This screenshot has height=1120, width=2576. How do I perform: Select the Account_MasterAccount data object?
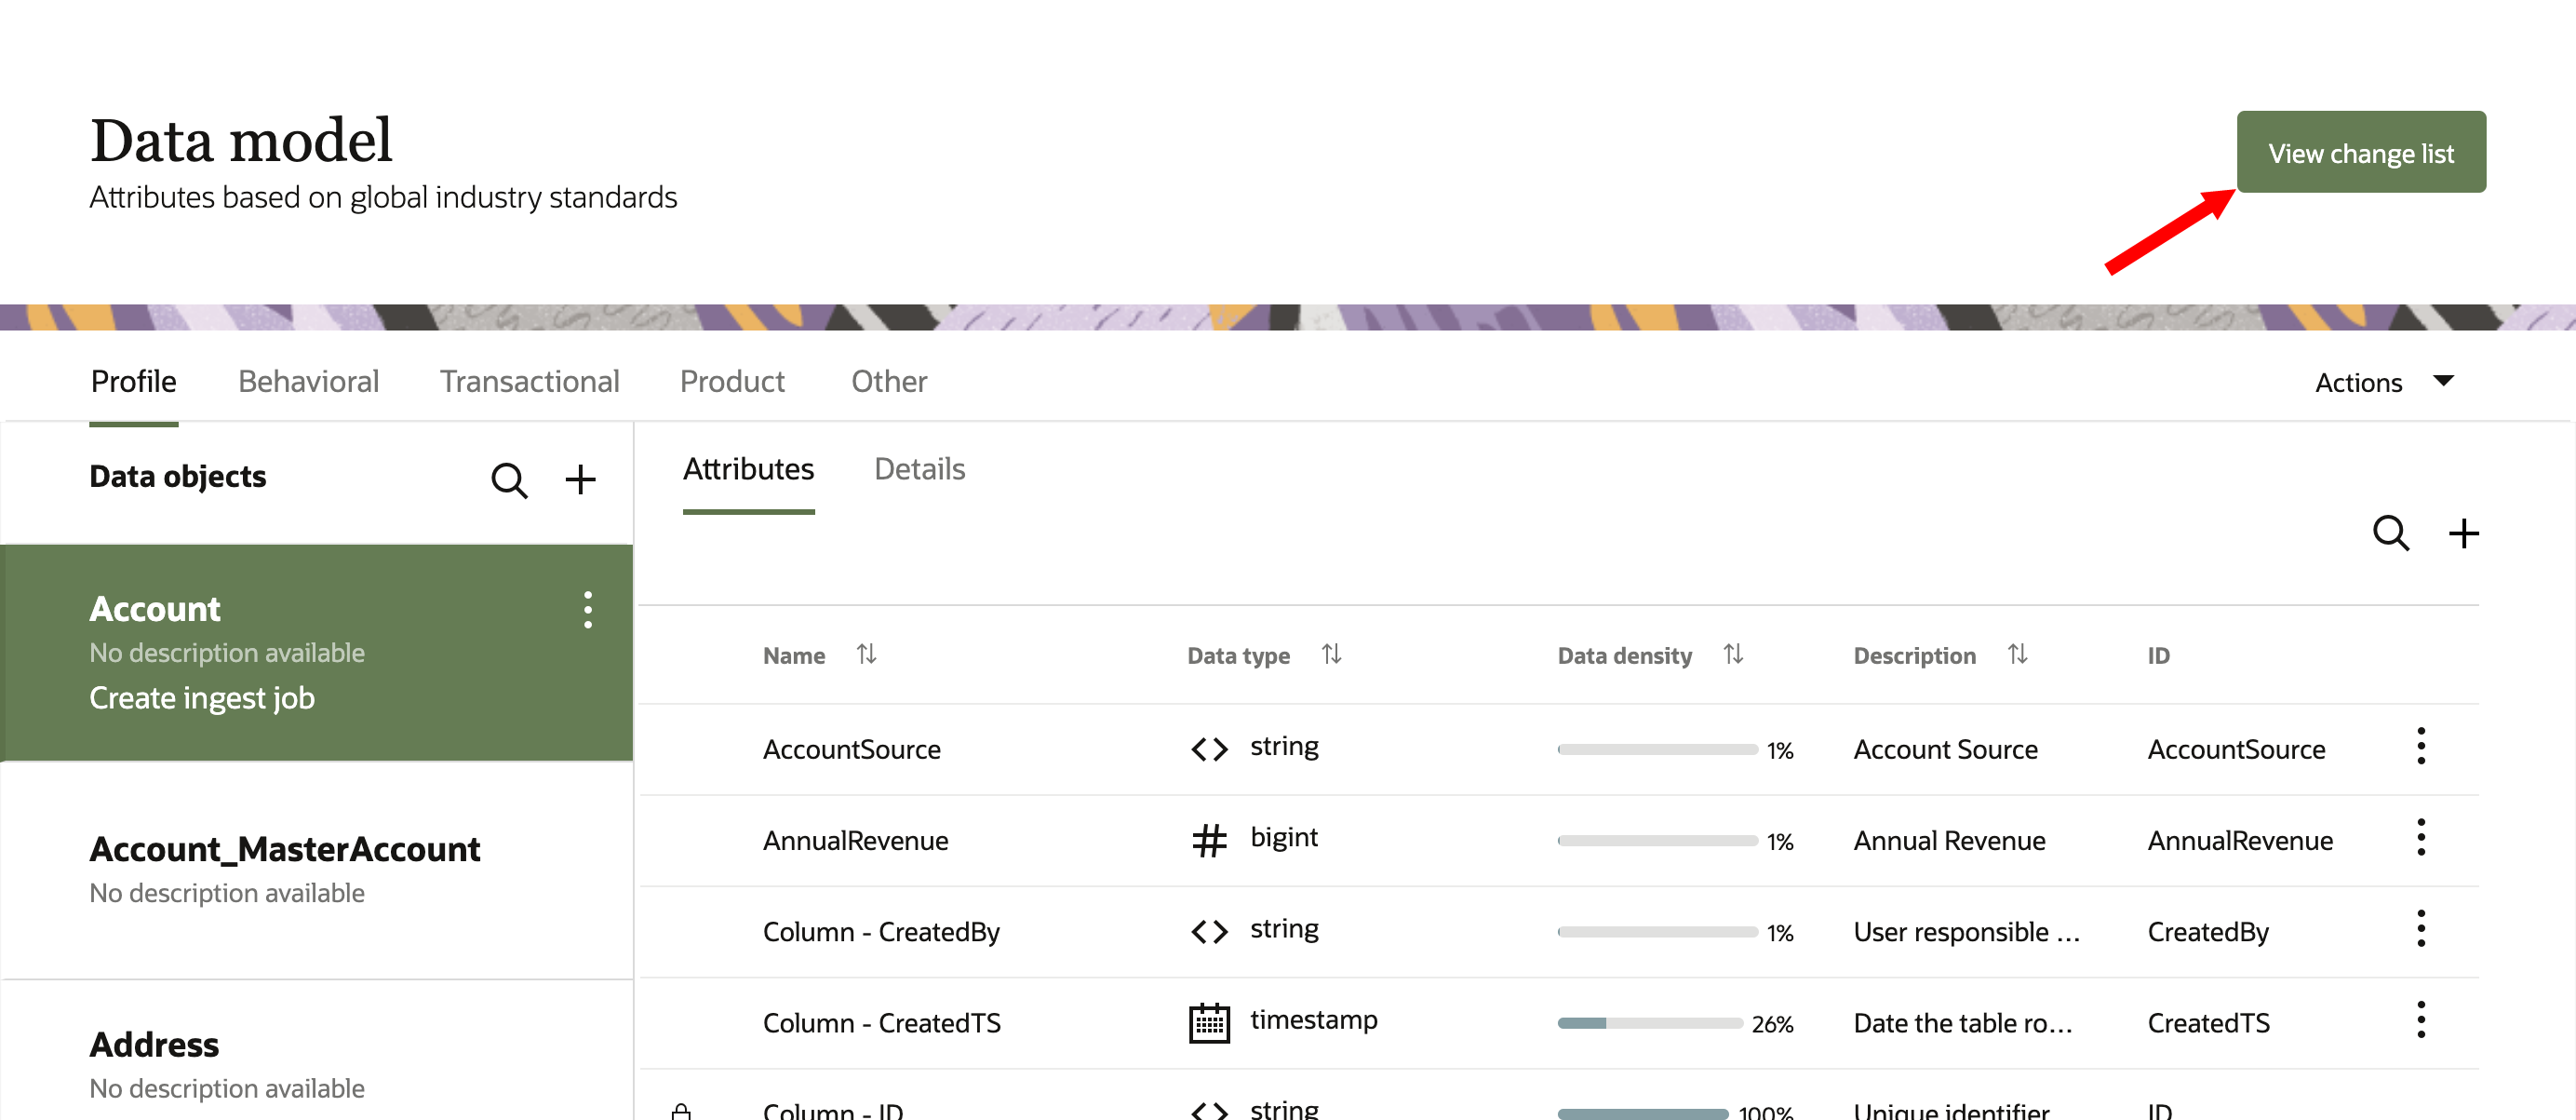click(x=285, y=849)
